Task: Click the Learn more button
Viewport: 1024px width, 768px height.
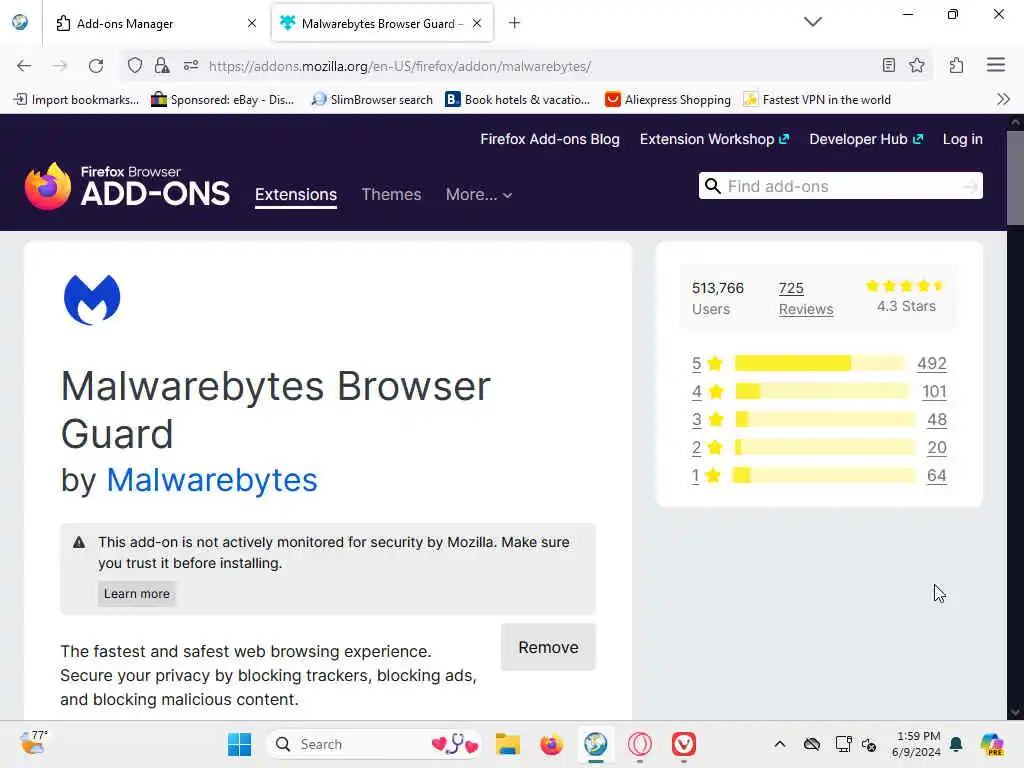Action: coord(136,594)
